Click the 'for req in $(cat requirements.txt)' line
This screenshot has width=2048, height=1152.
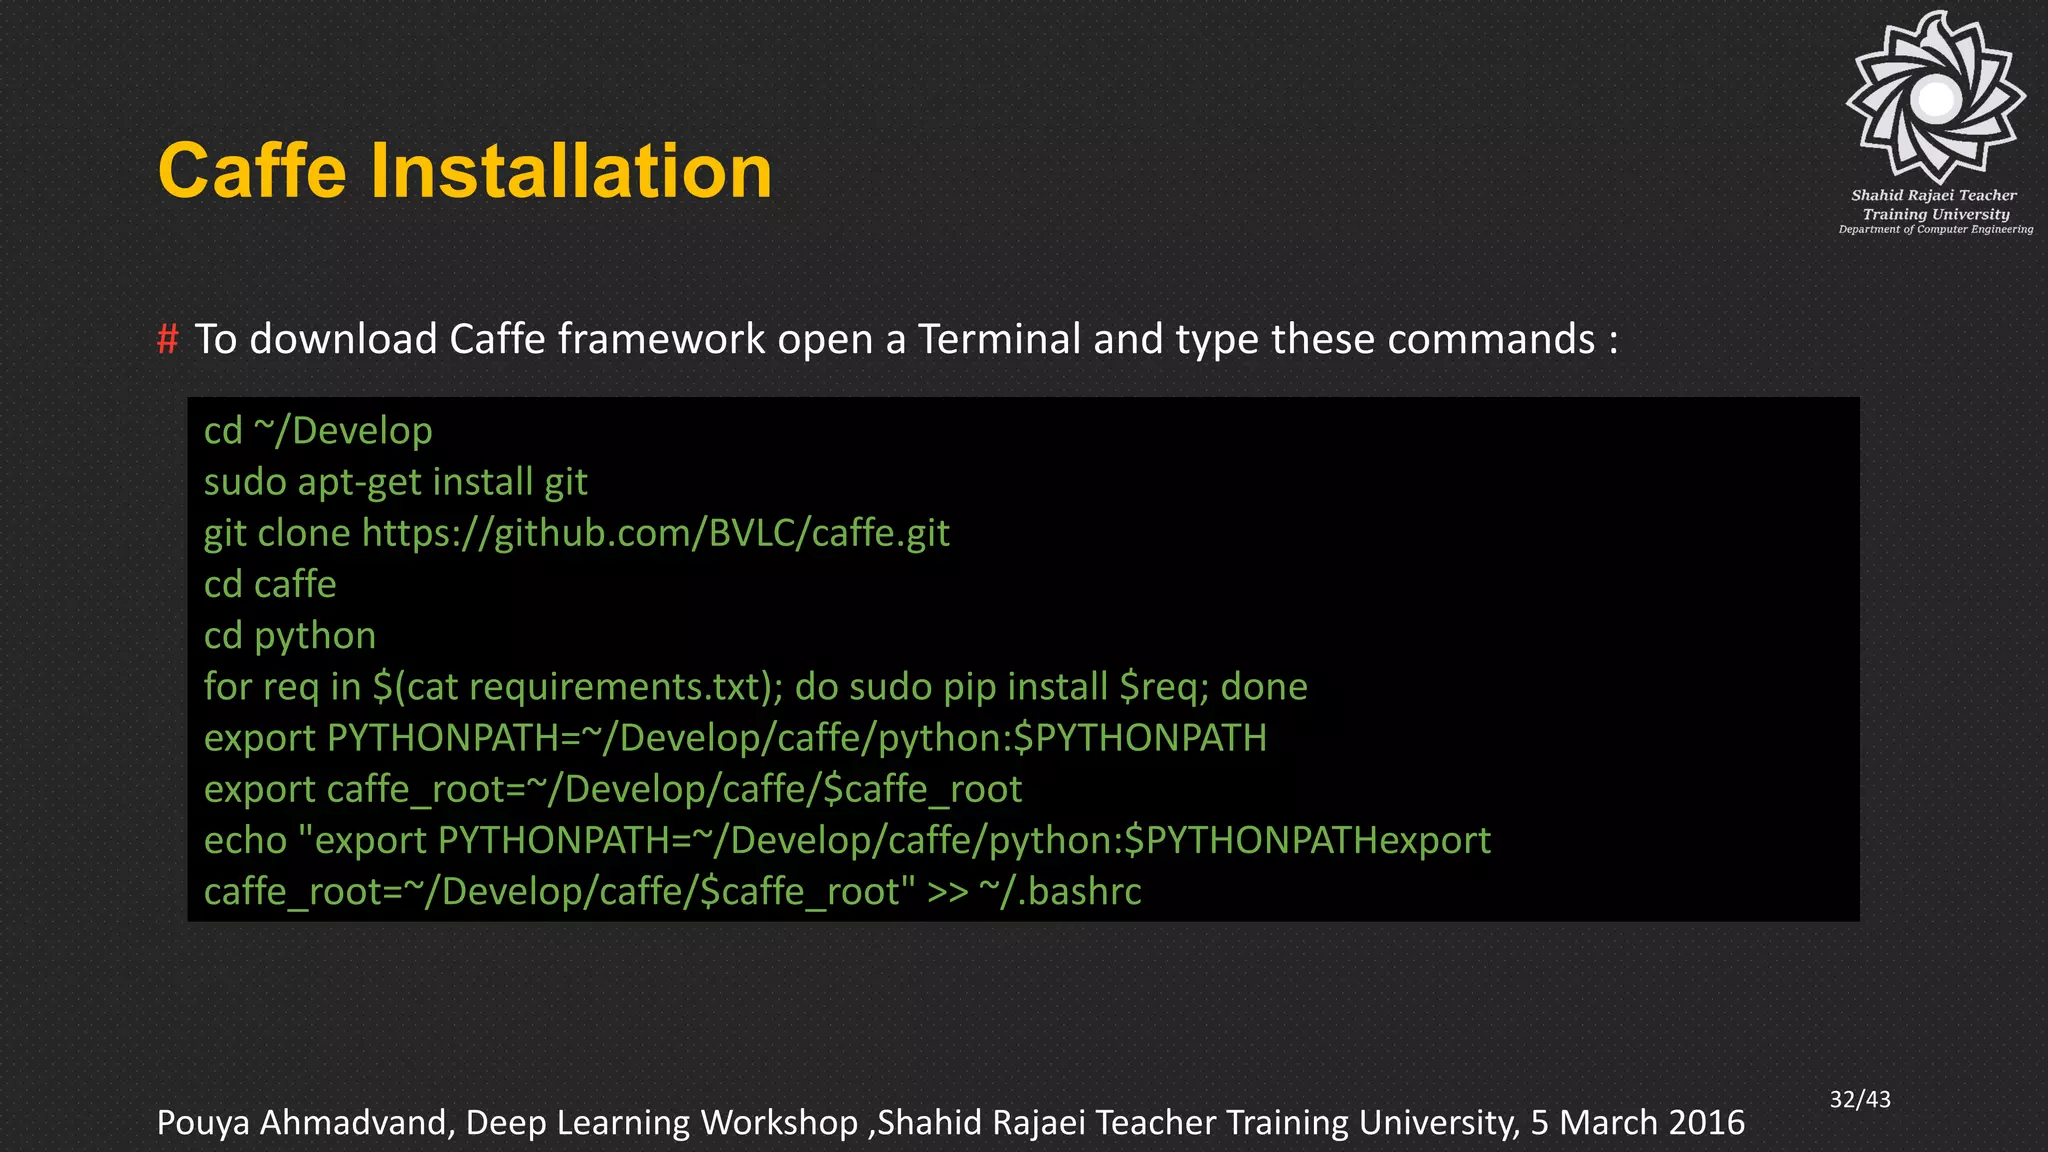click(x=756, y=687)
